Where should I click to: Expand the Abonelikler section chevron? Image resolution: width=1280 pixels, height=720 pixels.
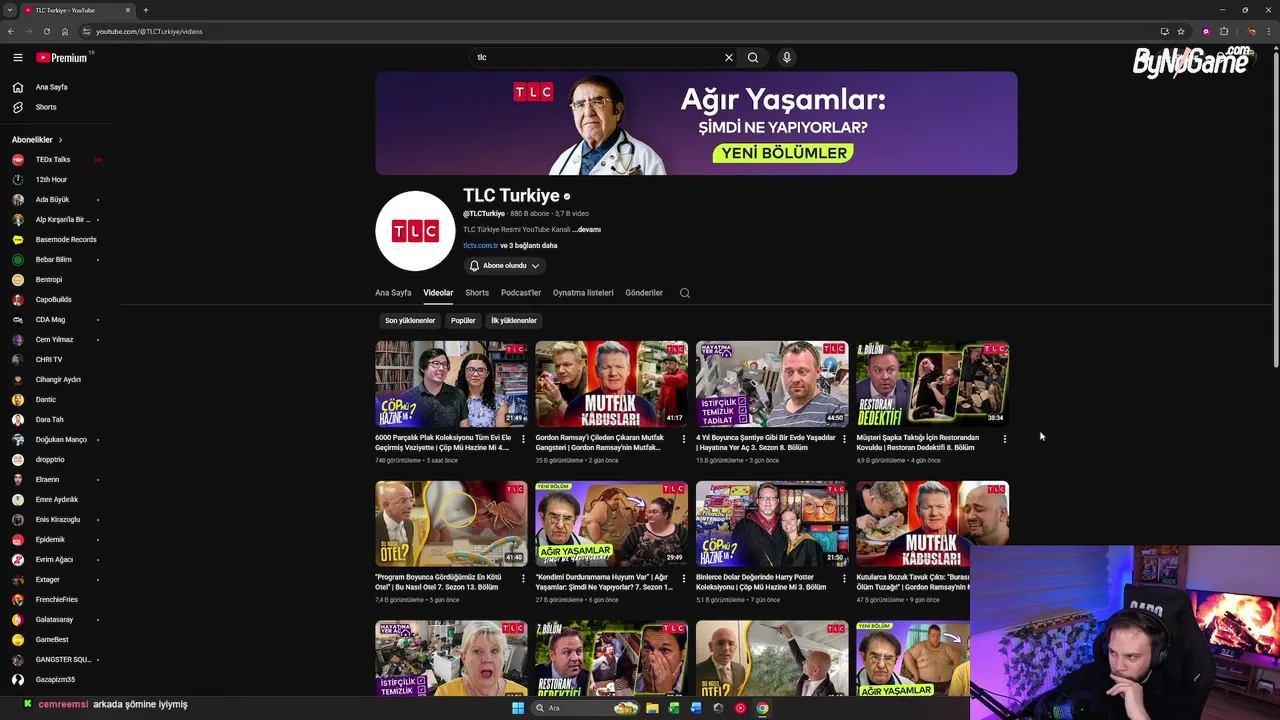[x=60, y=140]
